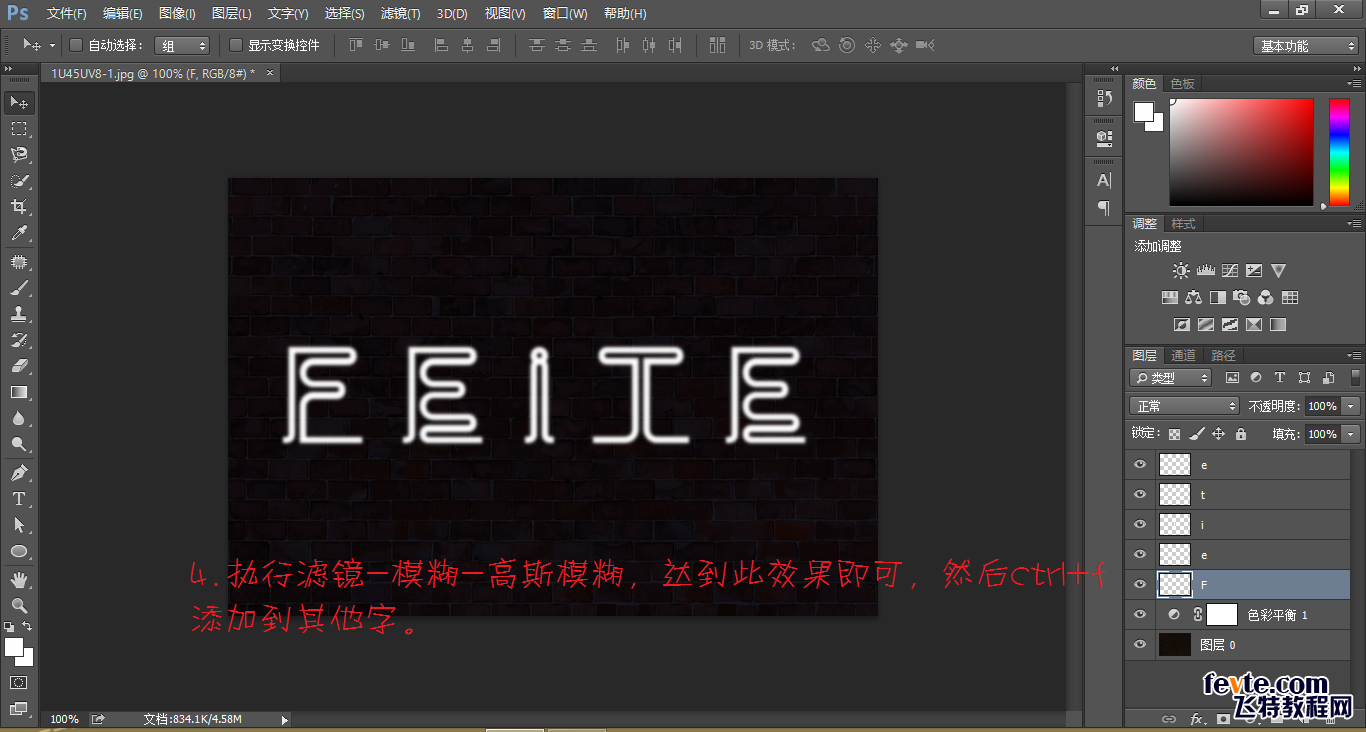This screenshot has height=732, width=1366.
Task: Open the 基本功能 workspace dropdown
Action: 1307,46
